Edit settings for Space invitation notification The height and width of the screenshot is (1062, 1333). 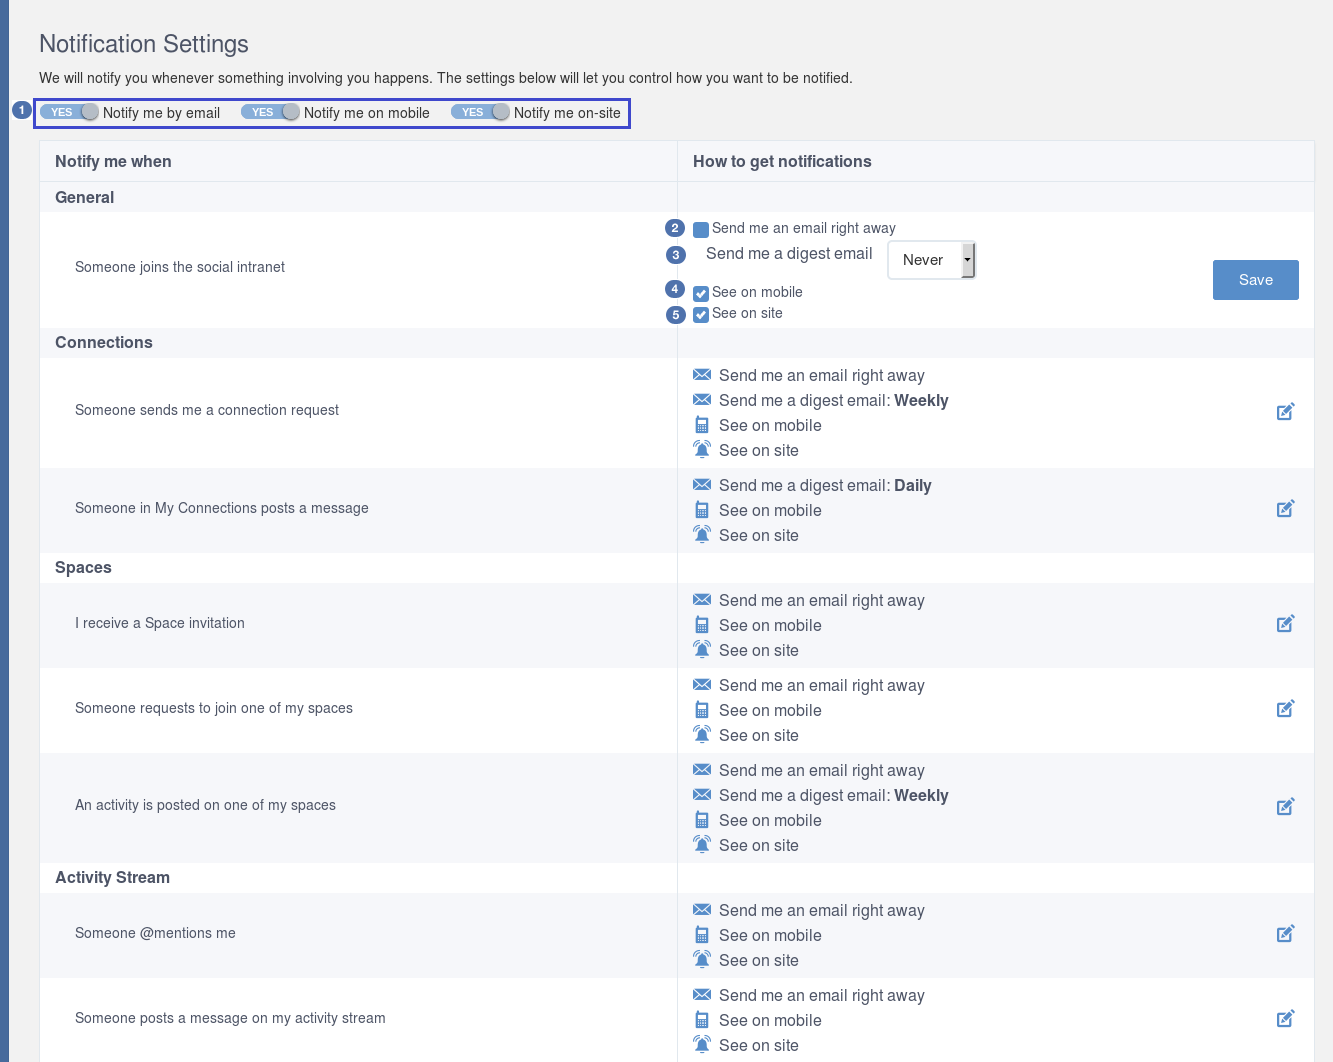(x=1286, y=623)
